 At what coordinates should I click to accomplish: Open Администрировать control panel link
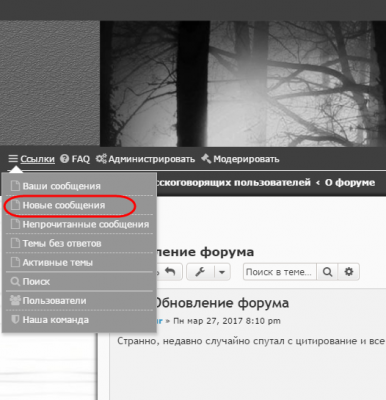pyautogui.click(x=151, y=159)
